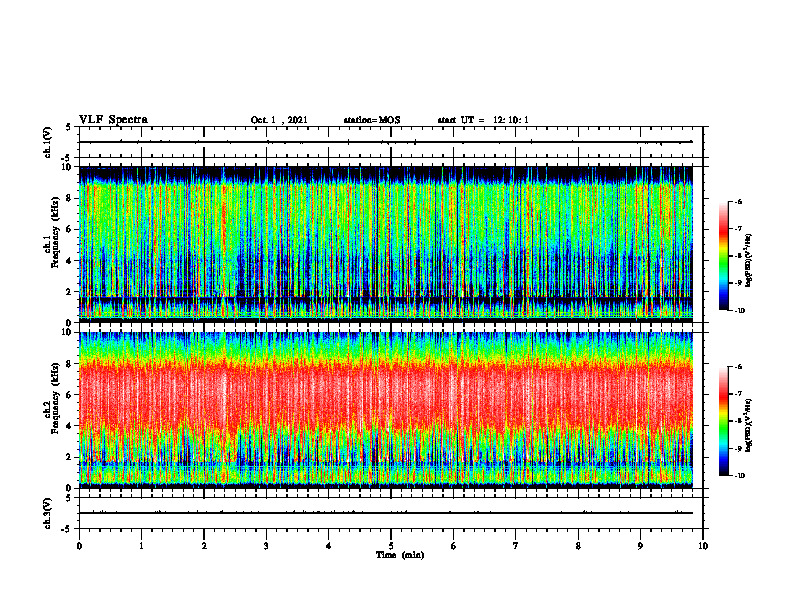Screen dimensions: 792x612
Task: Click time axis tick label "9"
Action: tap(640, 546)
